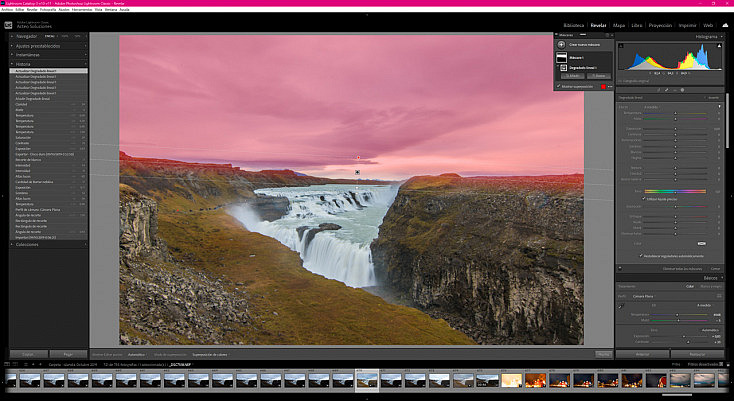734x401 pixels.
Task: Collapse the Histograma panel
Action: coord(720,36)
